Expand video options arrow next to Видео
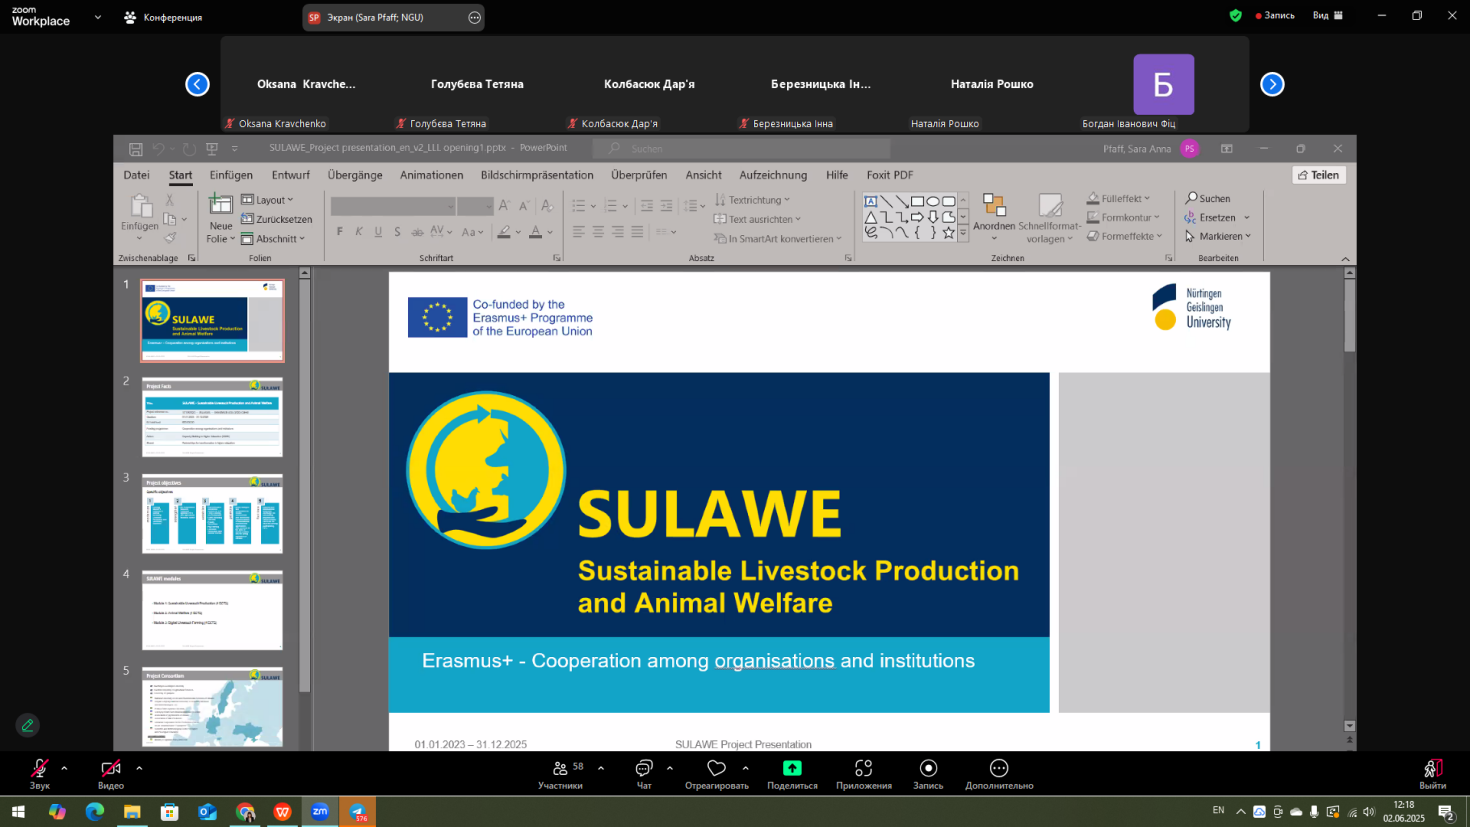 [x=139, y=768]
